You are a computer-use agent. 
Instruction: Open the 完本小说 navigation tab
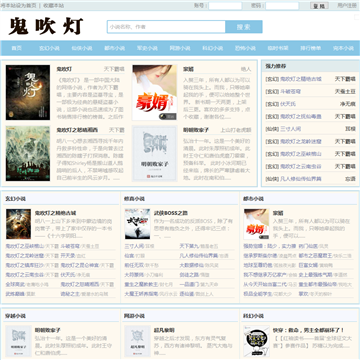(x=343, y=48)
